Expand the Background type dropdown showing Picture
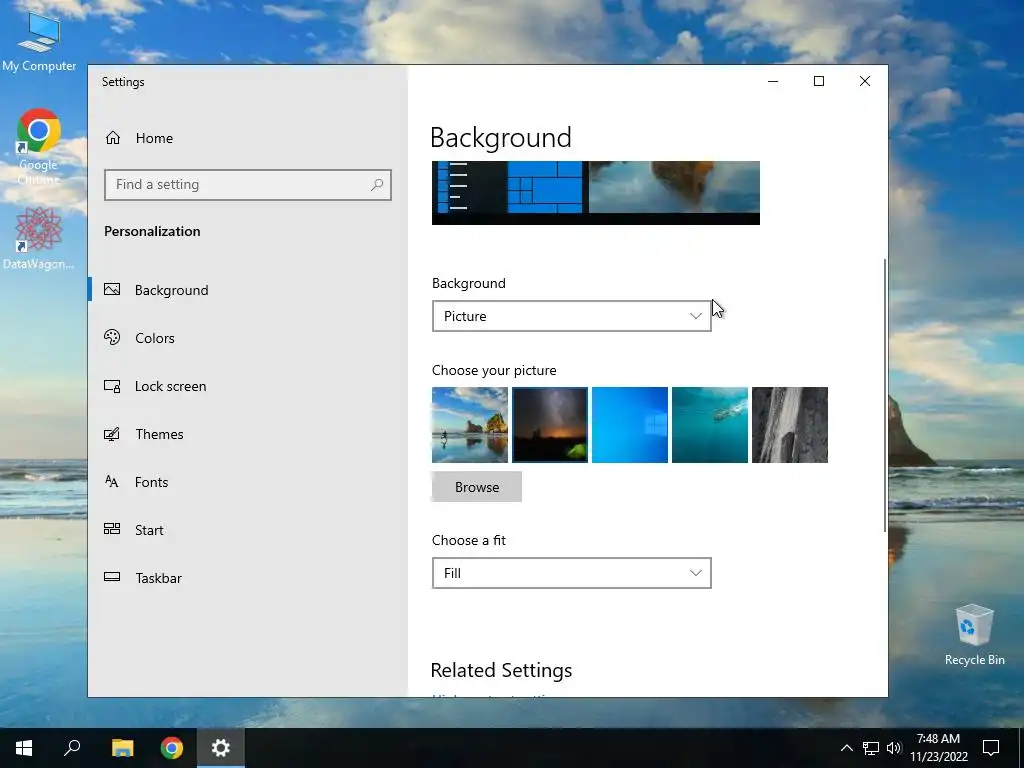1024x768 pixels. tap(571, 316)
